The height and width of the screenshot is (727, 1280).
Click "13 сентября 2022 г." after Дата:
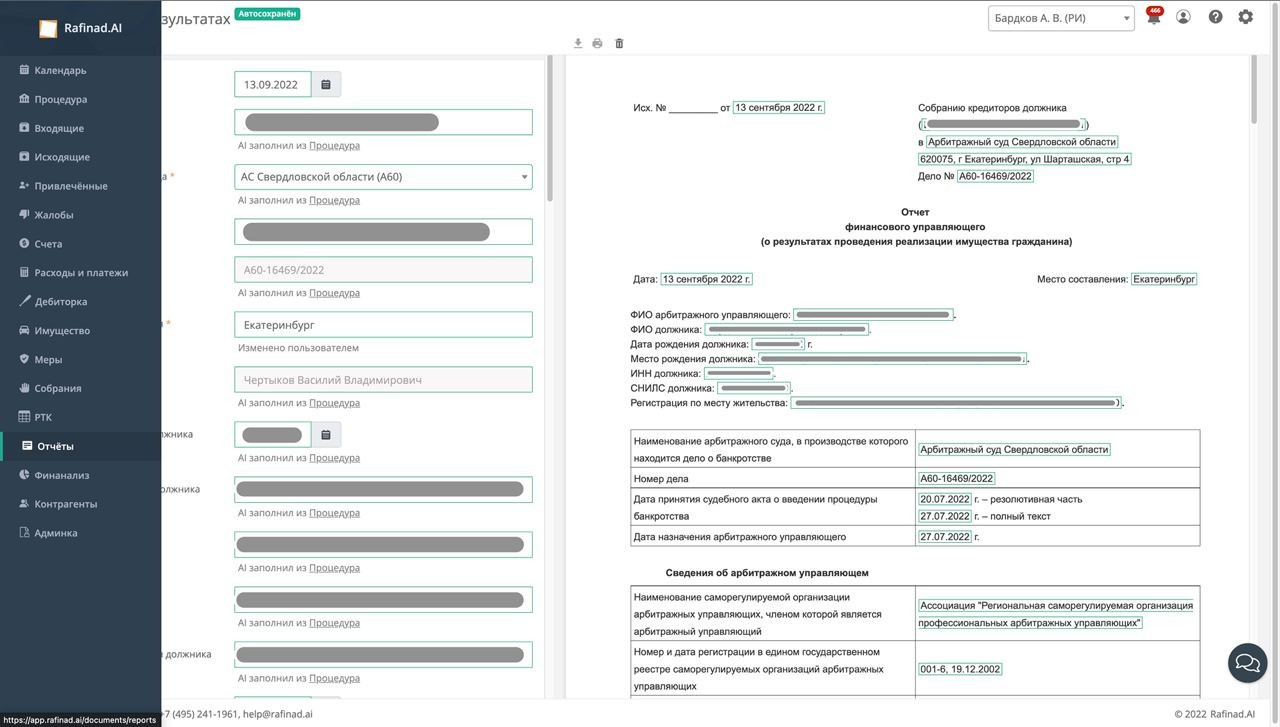(x=706, y=279)
